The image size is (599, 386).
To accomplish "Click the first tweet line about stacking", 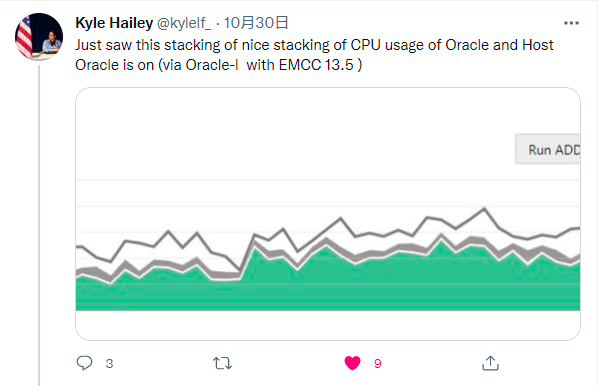I will coord(314,45).
